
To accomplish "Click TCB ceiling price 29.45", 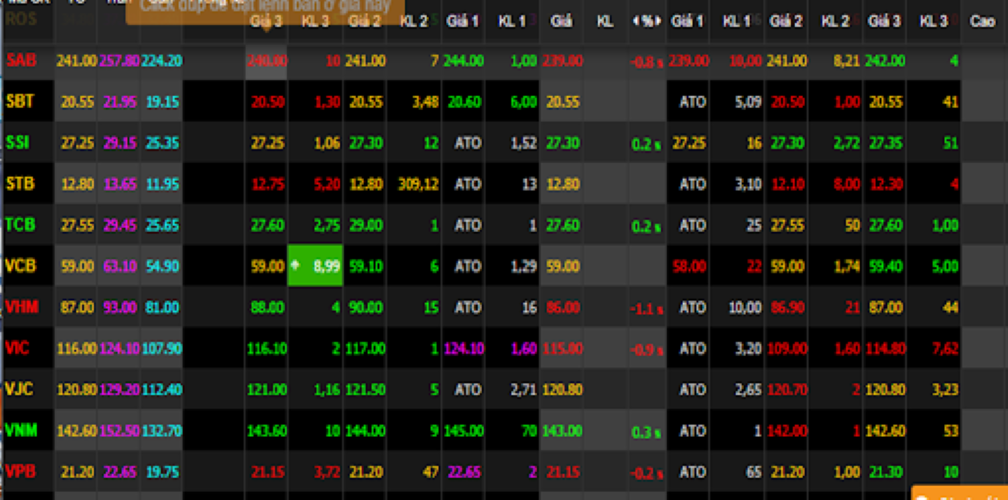I will pos(120,226).
